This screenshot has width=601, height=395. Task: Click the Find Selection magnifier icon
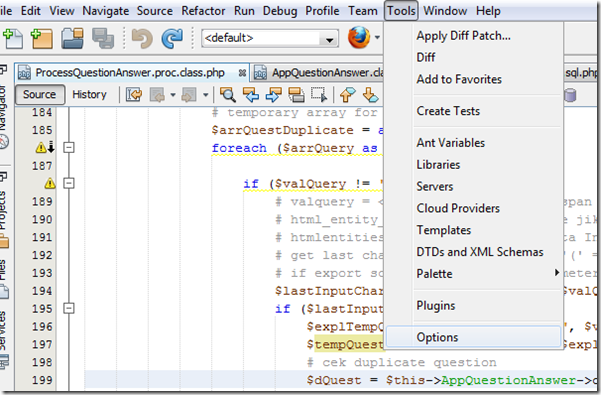point(228,94)
